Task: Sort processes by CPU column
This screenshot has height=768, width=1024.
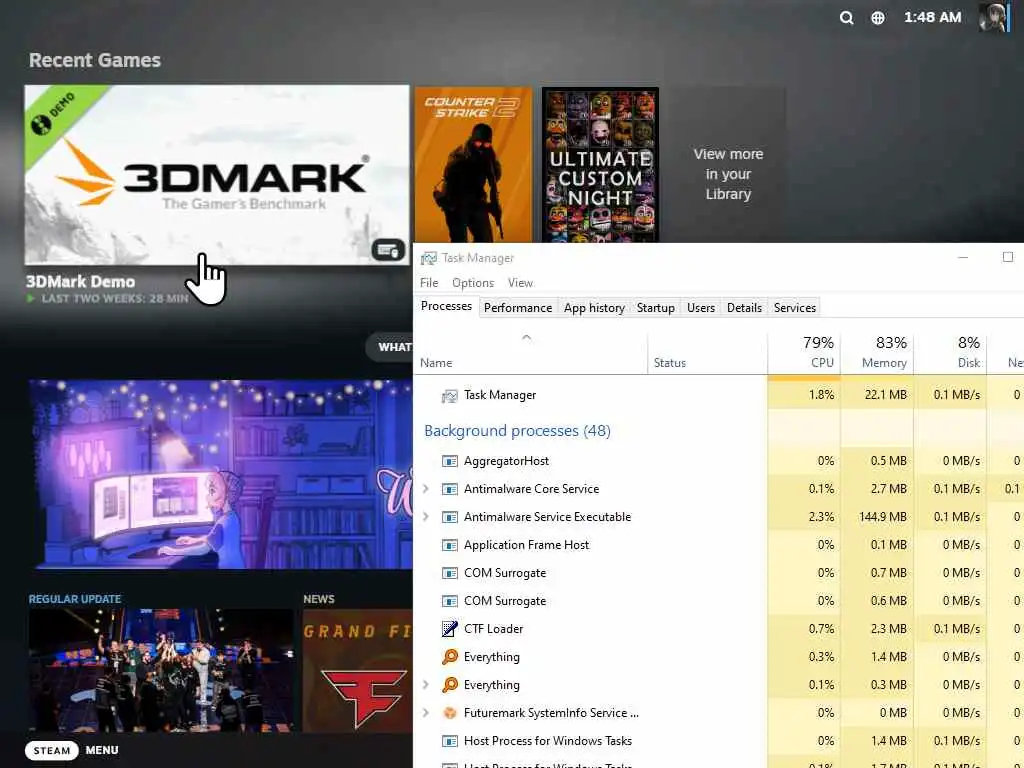Action: coord(805,353)
